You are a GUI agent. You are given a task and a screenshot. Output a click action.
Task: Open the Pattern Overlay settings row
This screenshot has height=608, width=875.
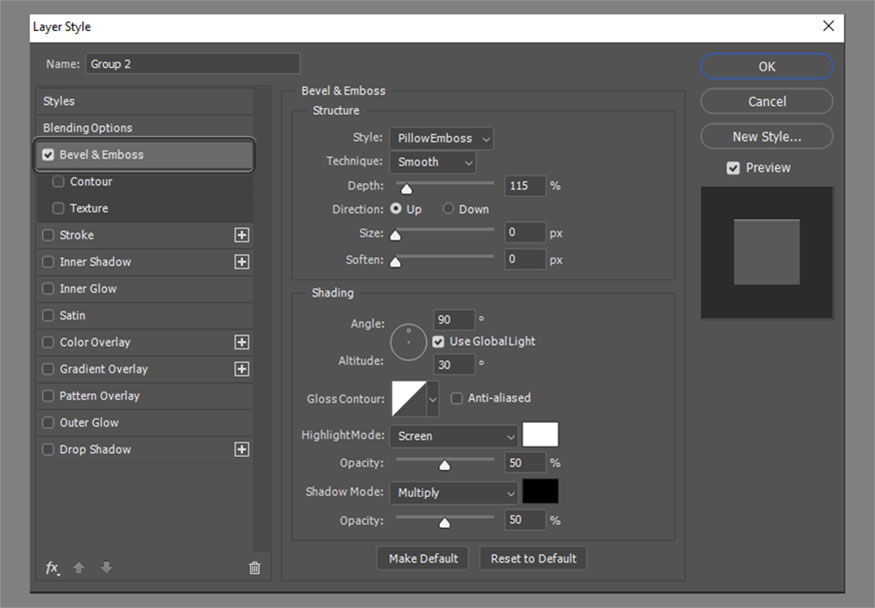145,395
